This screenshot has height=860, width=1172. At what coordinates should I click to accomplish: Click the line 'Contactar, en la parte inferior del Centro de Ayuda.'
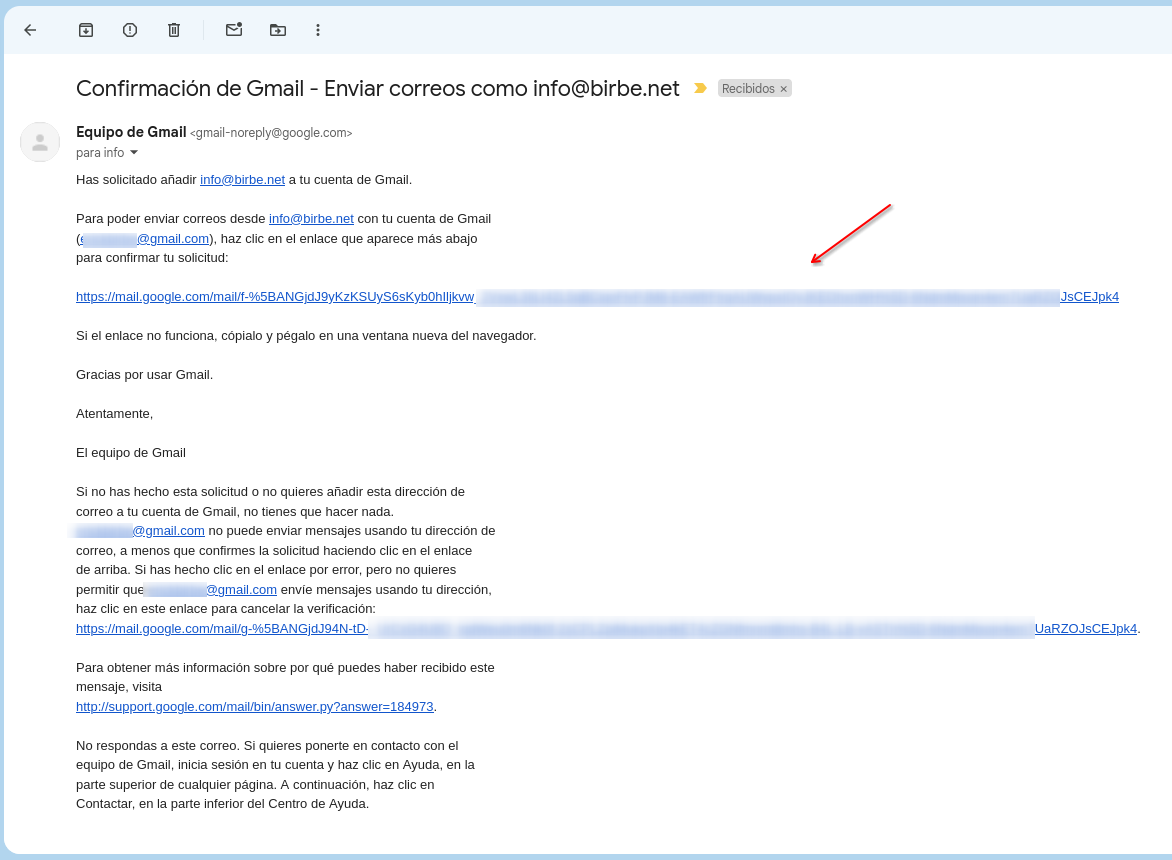pos(223,804)
